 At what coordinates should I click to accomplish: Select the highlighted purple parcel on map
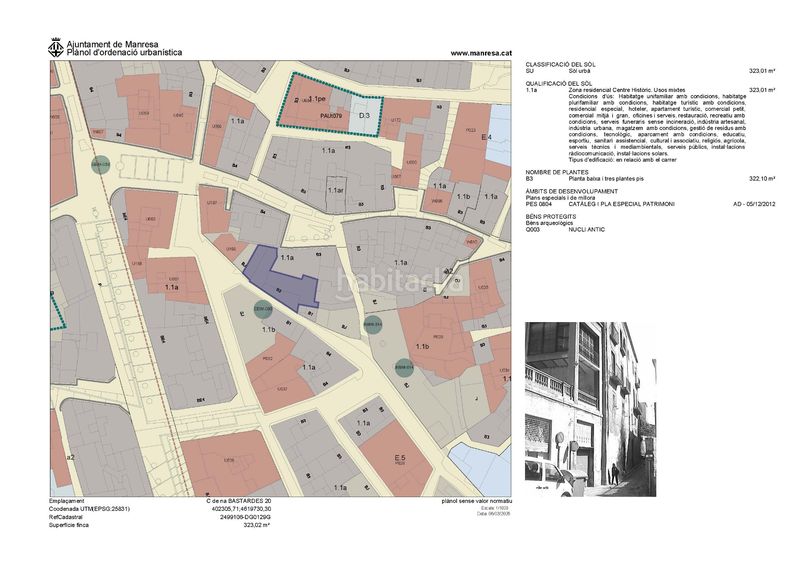coord(281,279)
